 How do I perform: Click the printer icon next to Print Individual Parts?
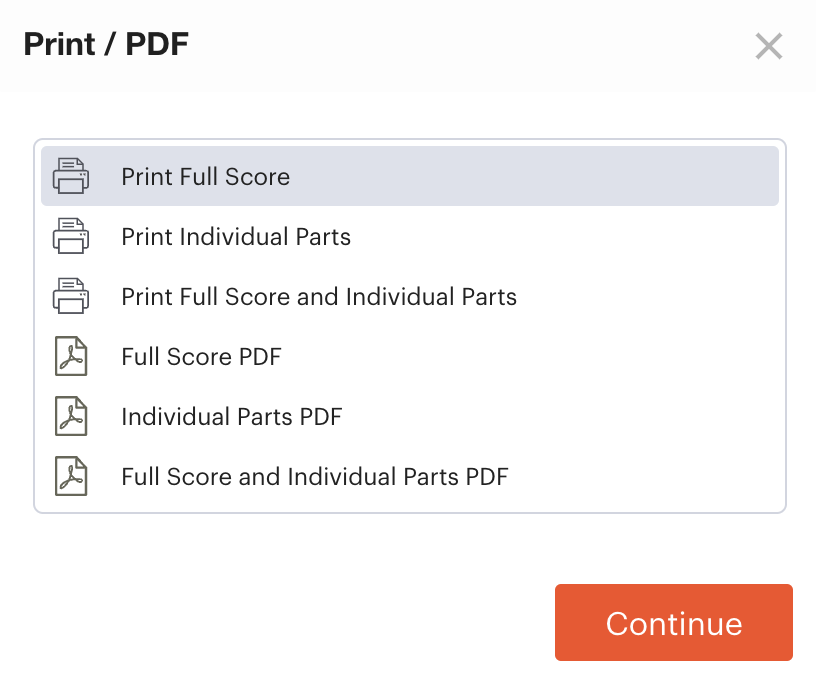(70, 236)
